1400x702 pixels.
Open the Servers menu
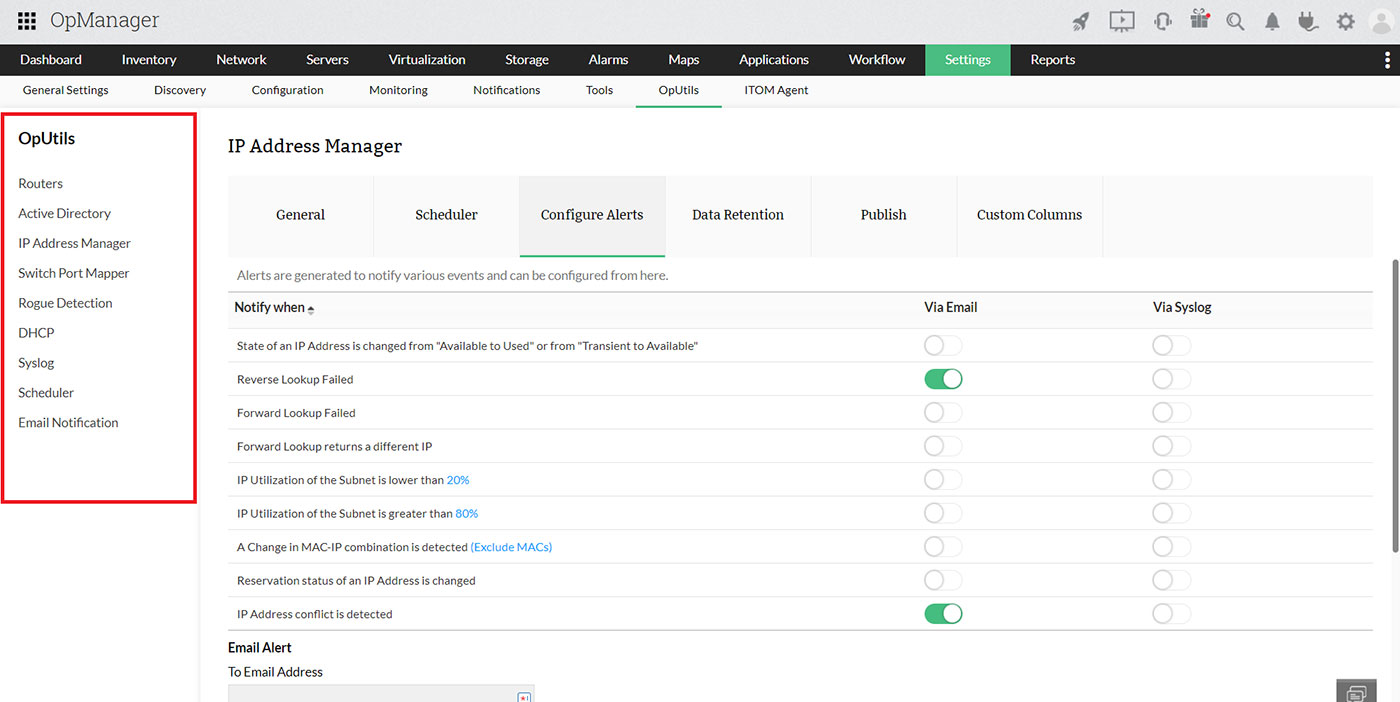[x=327, y=60]
